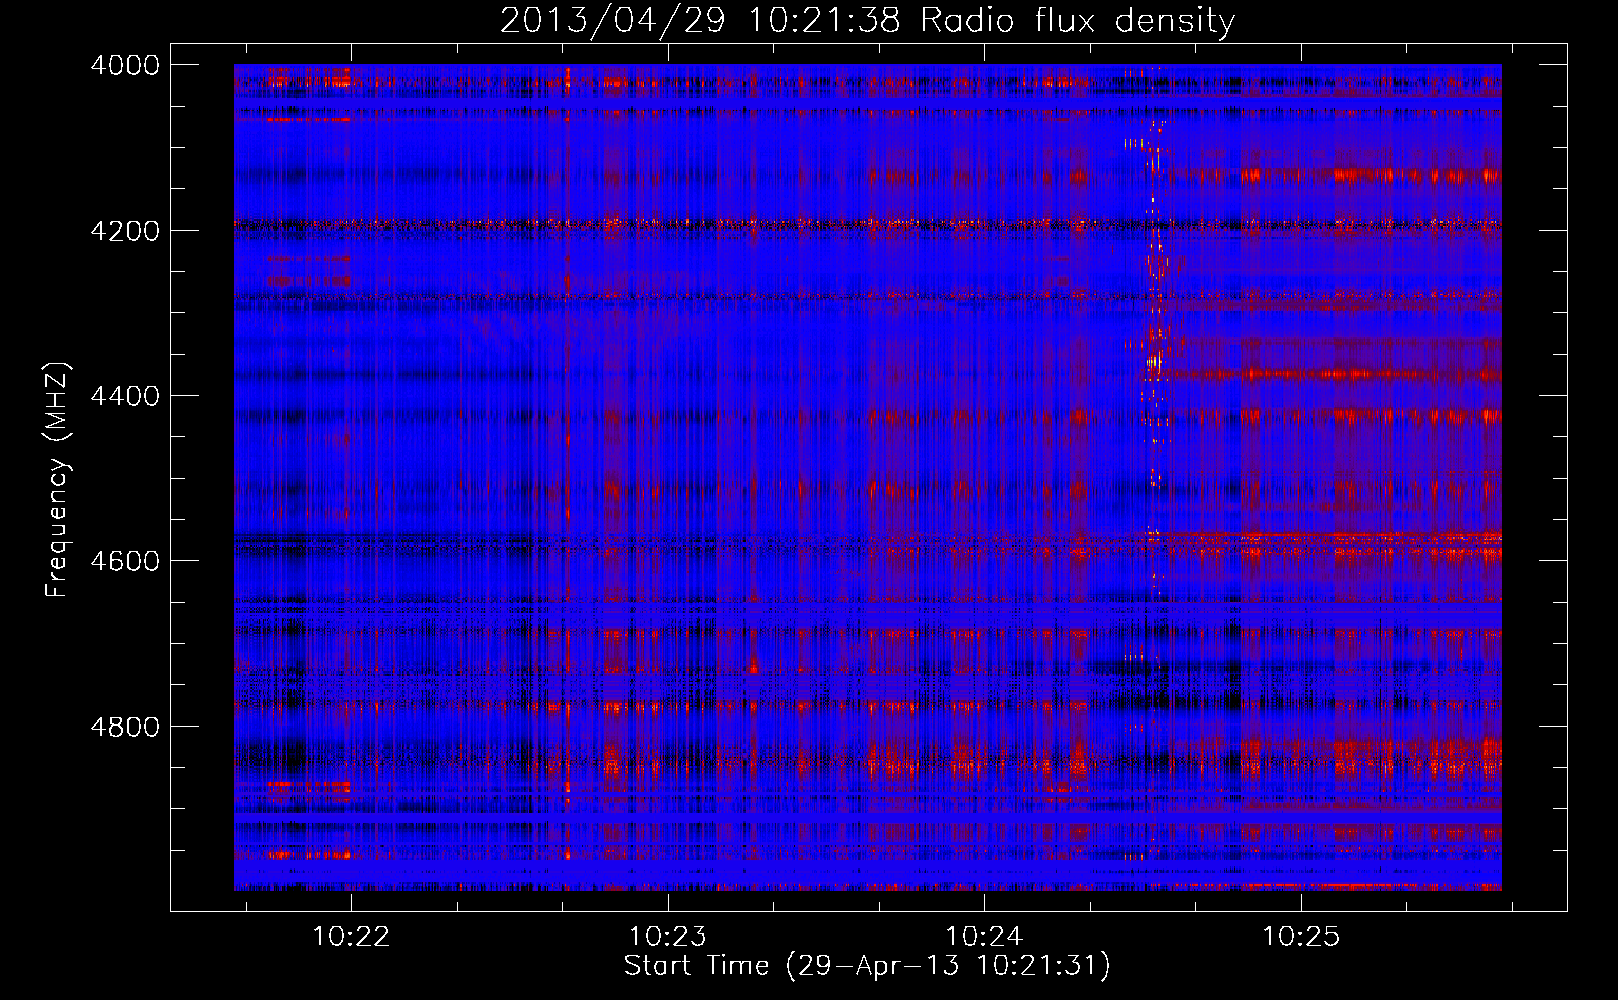The height and width of the screenshot is (1000, 1618).
Task: Click the 4800 frequency axis label
Action: pyautogui.click(x=125, y=727)
